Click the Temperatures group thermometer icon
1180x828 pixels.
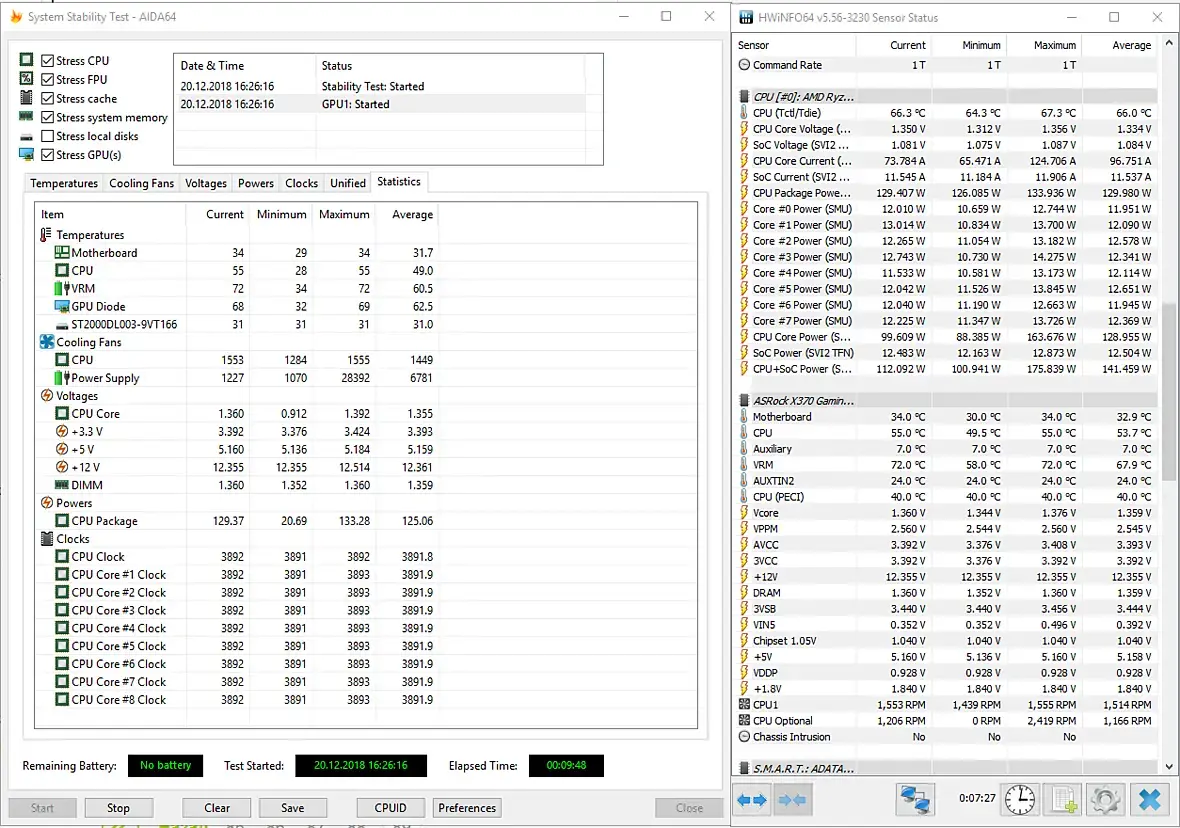click(46, 235)
